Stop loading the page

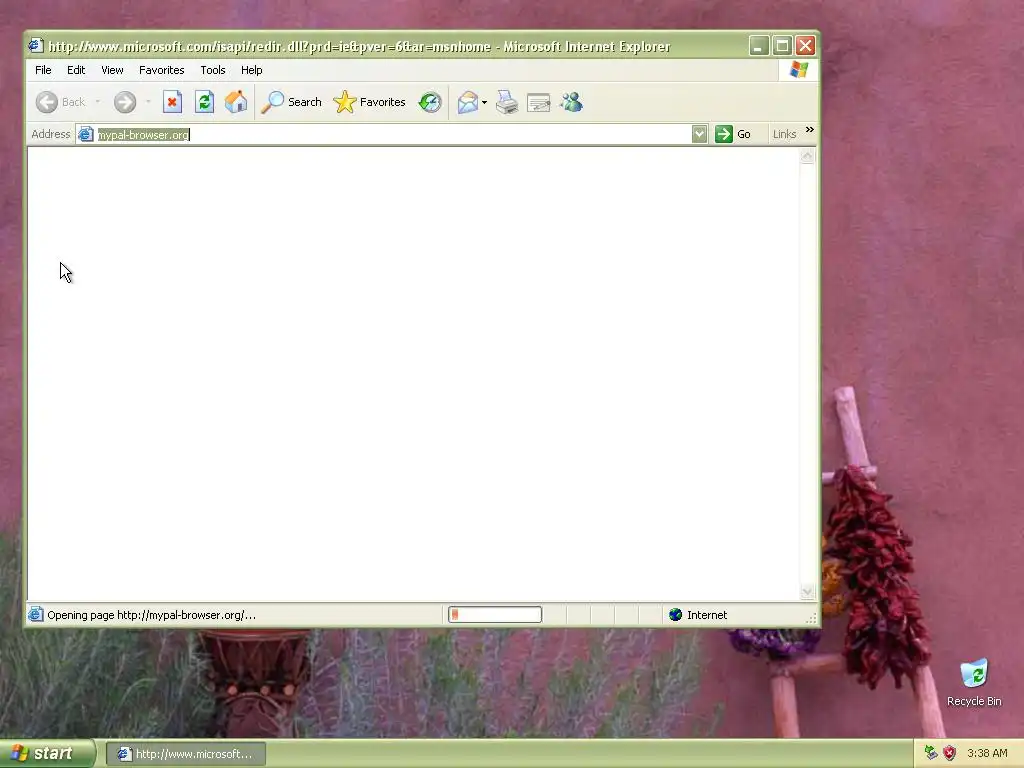[x=172, y=102]
